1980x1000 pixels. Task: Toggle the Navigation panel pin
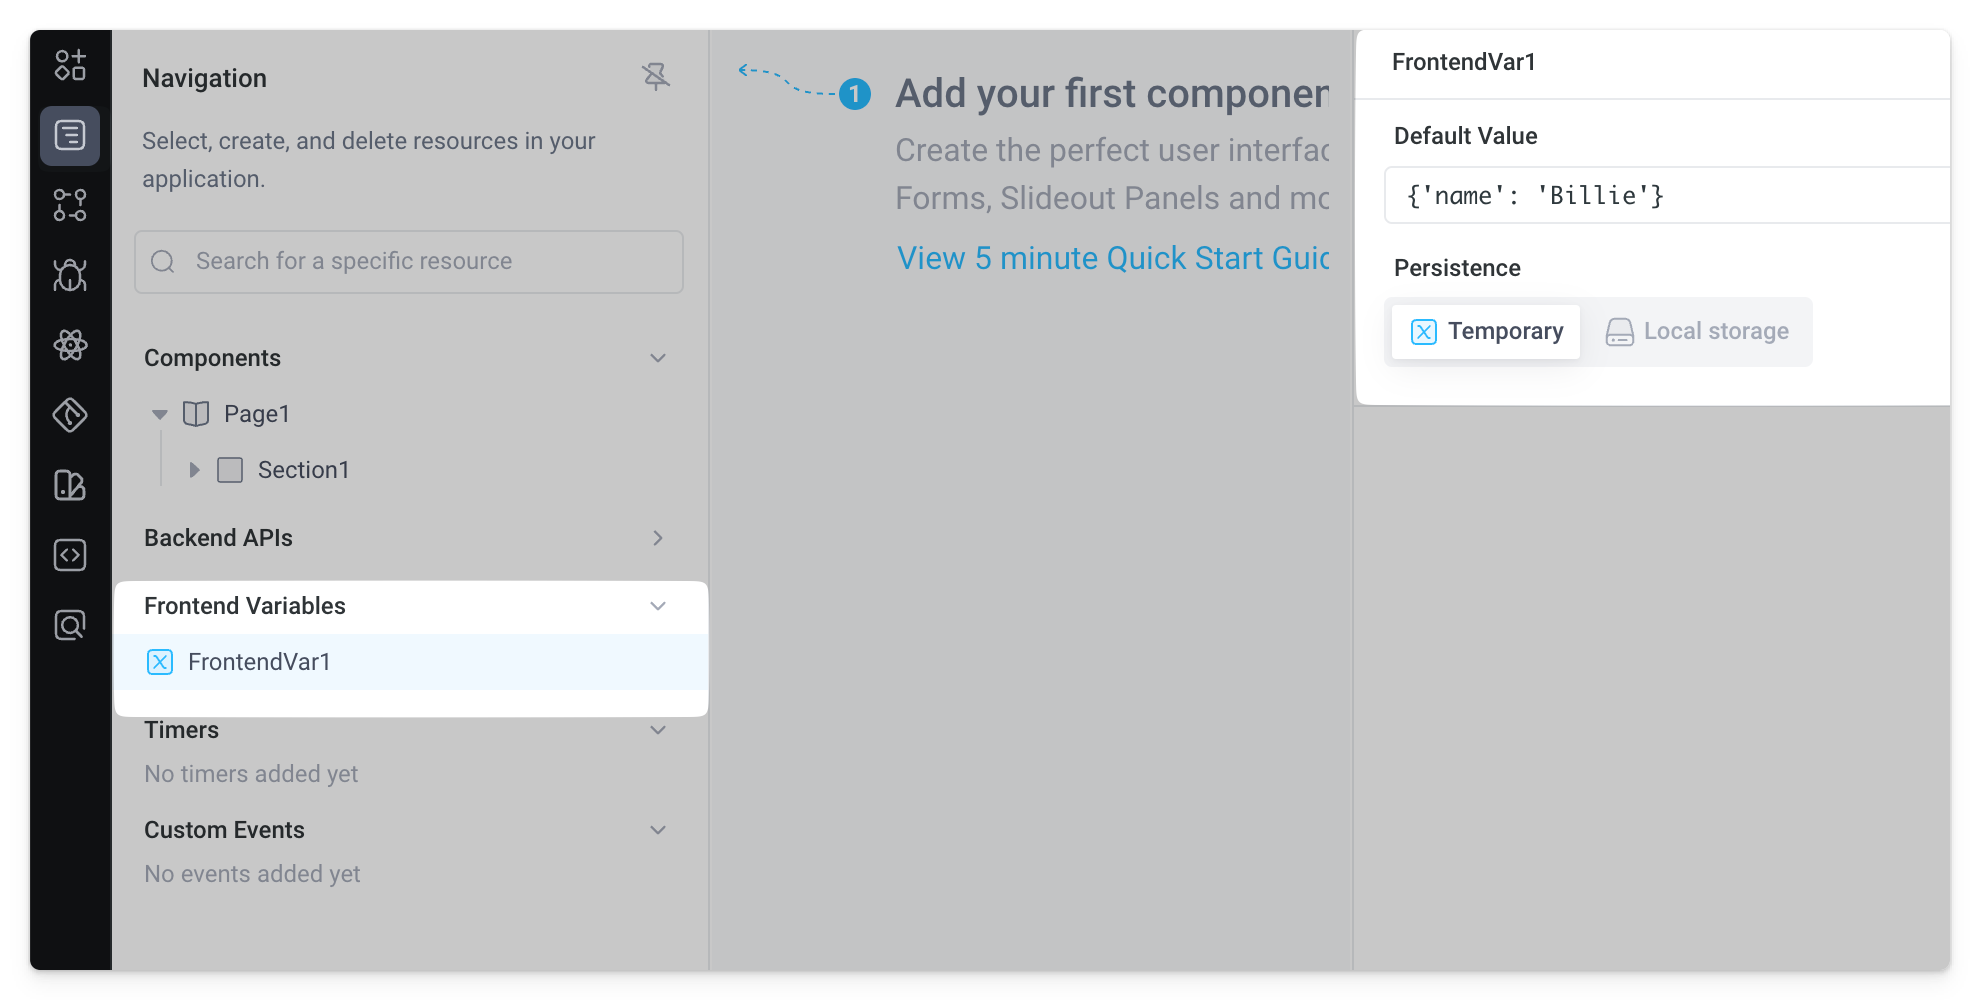click(655, 77)
